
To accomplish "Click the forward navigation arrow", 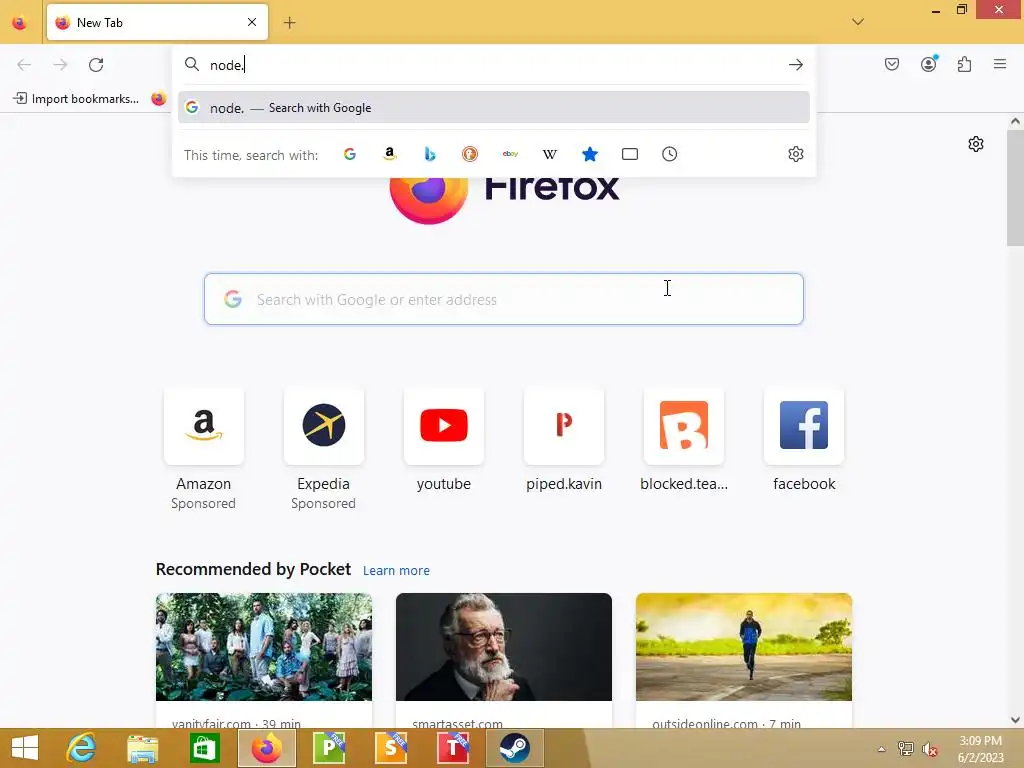I will [60, 65].
